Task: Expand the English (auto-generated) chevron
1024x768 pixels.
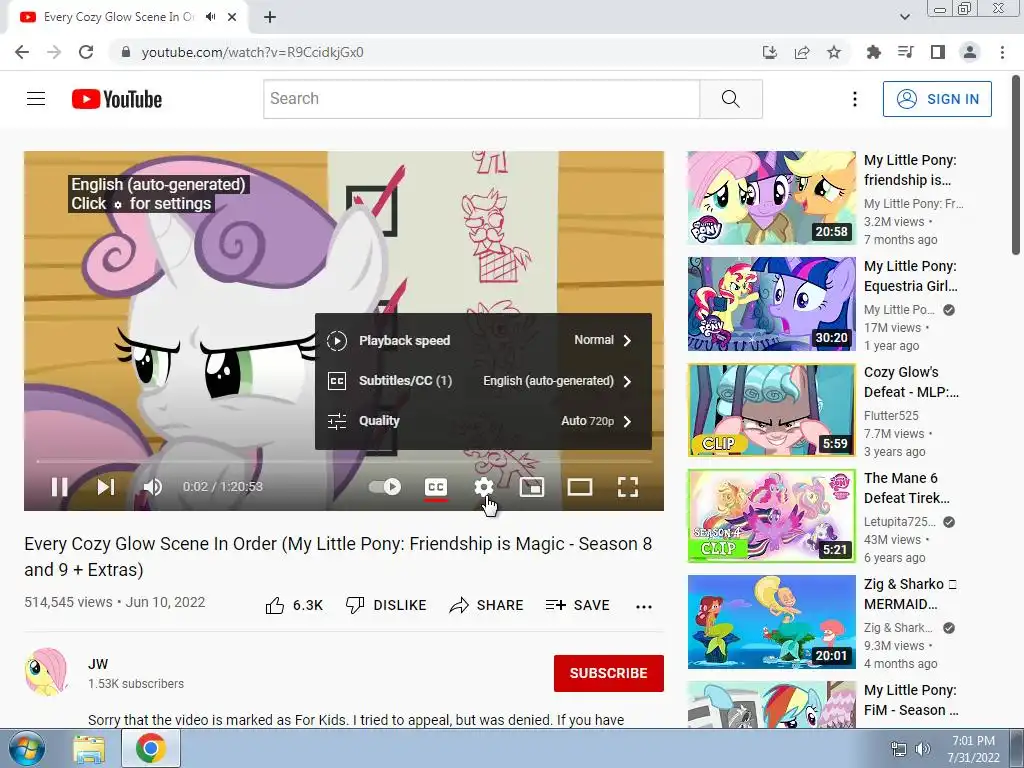Action: click(x=627, y=381)
